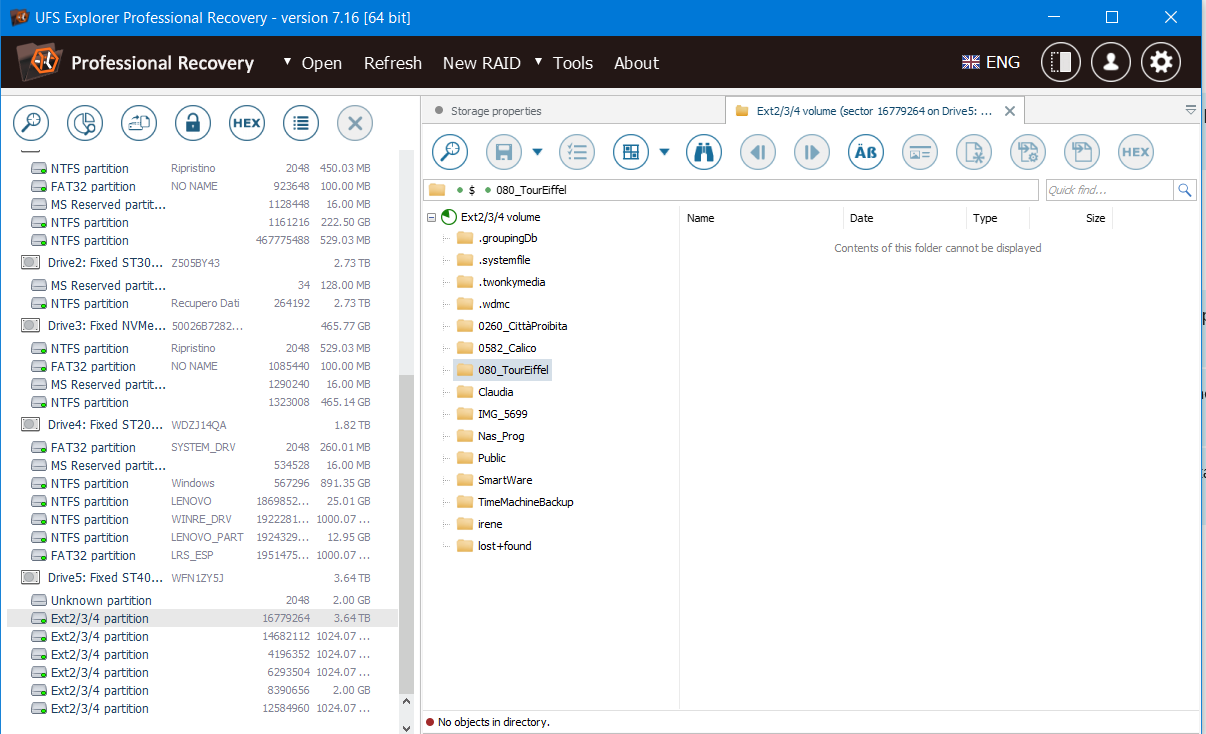
Task: Click the file with gear icon
Action: coord(1028,152)
